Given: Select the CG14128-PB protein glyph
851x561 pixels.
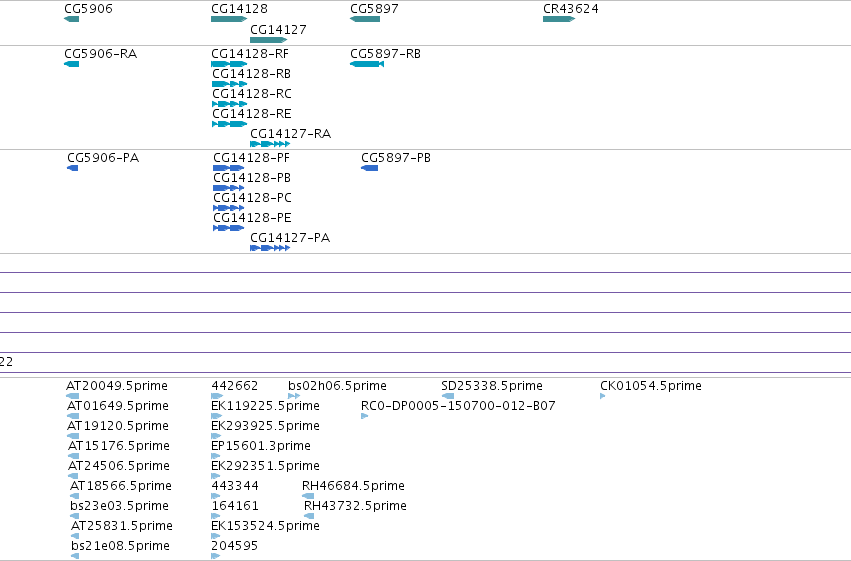Looking at the screenshot, I should [x=228, y=188].
